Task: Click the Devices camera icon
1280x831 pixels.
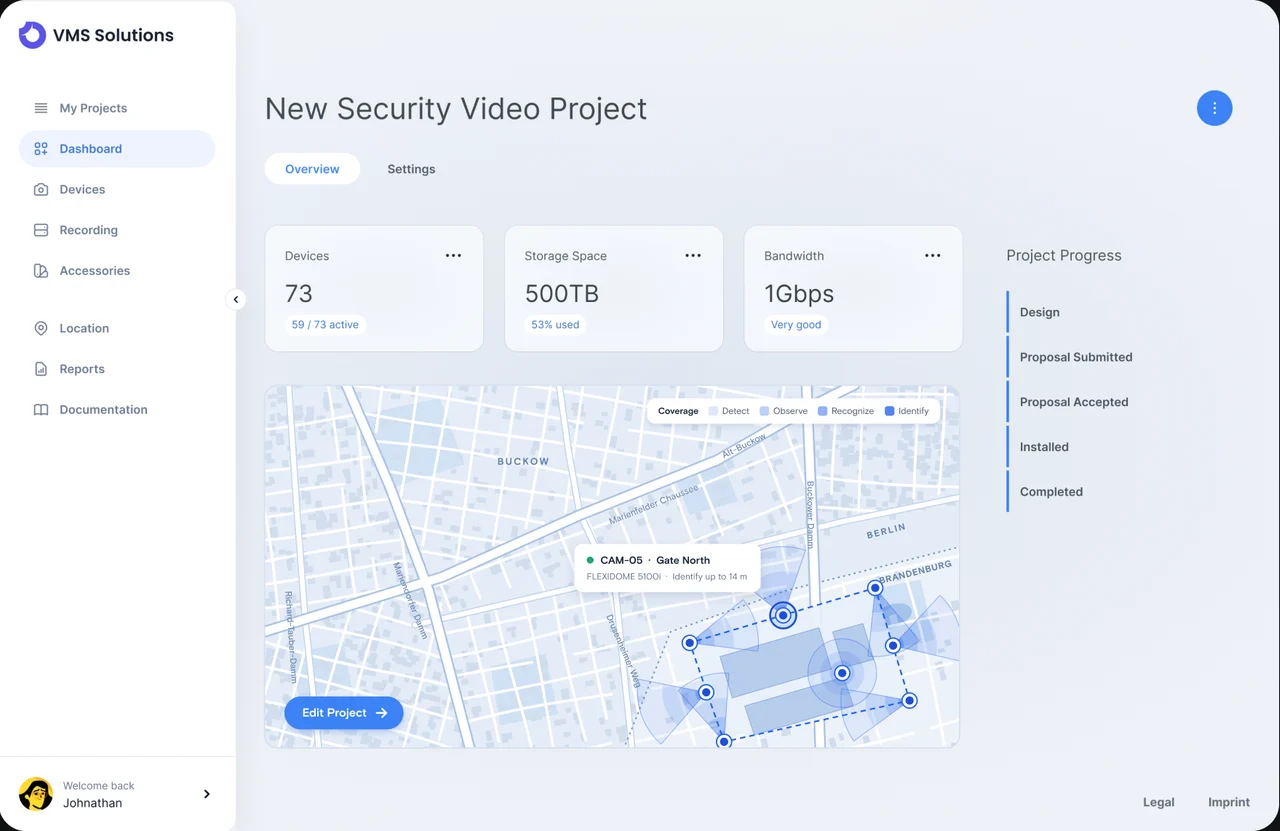Action: pos(41,190)
